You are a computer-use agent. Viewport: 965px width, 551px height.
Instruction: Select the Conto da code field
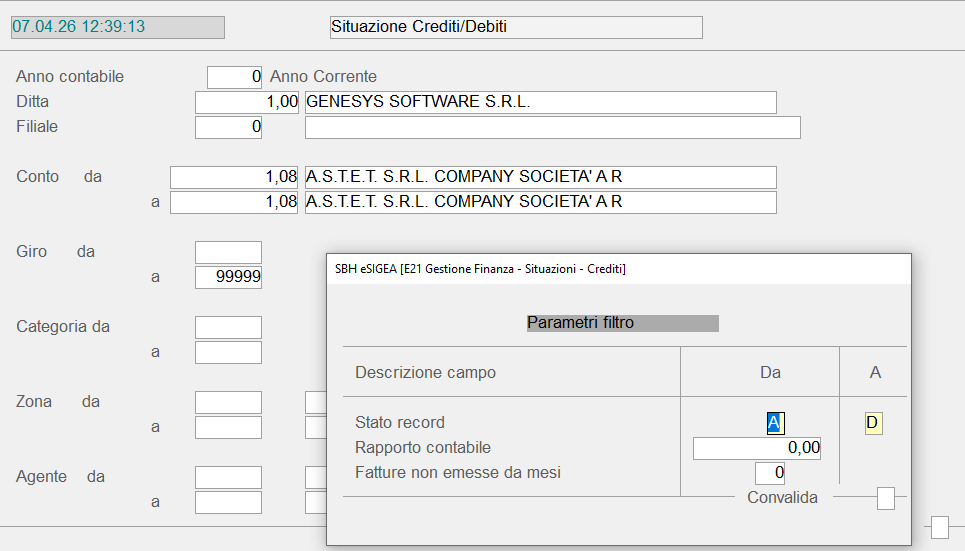(235, 177)
